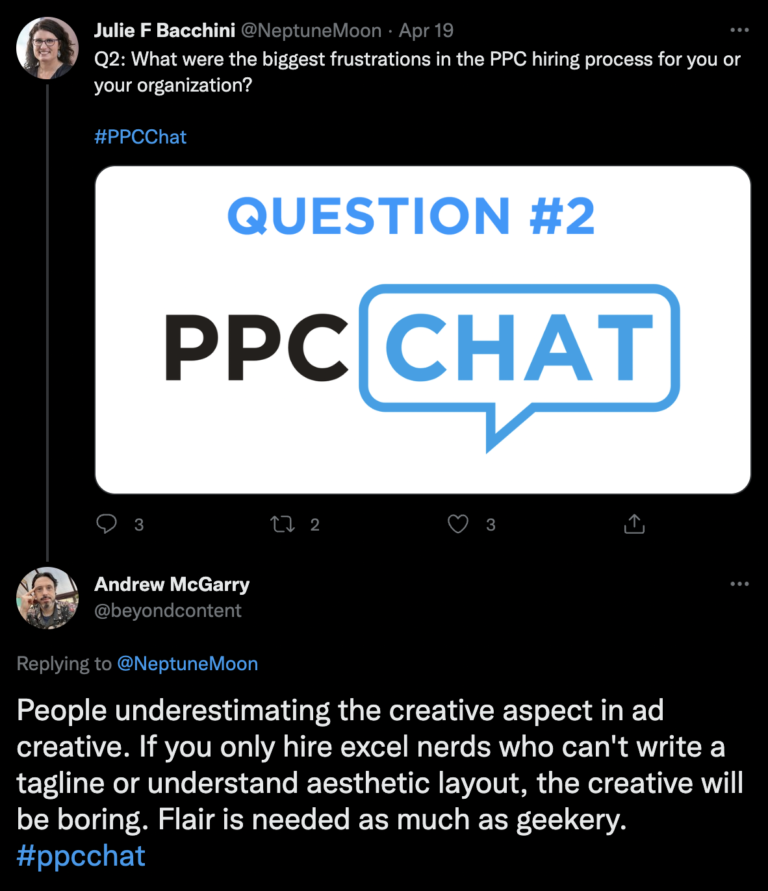Click the Andrew McGarry display name
Viewport: 768px width, 891px height.
pos(171,585)
